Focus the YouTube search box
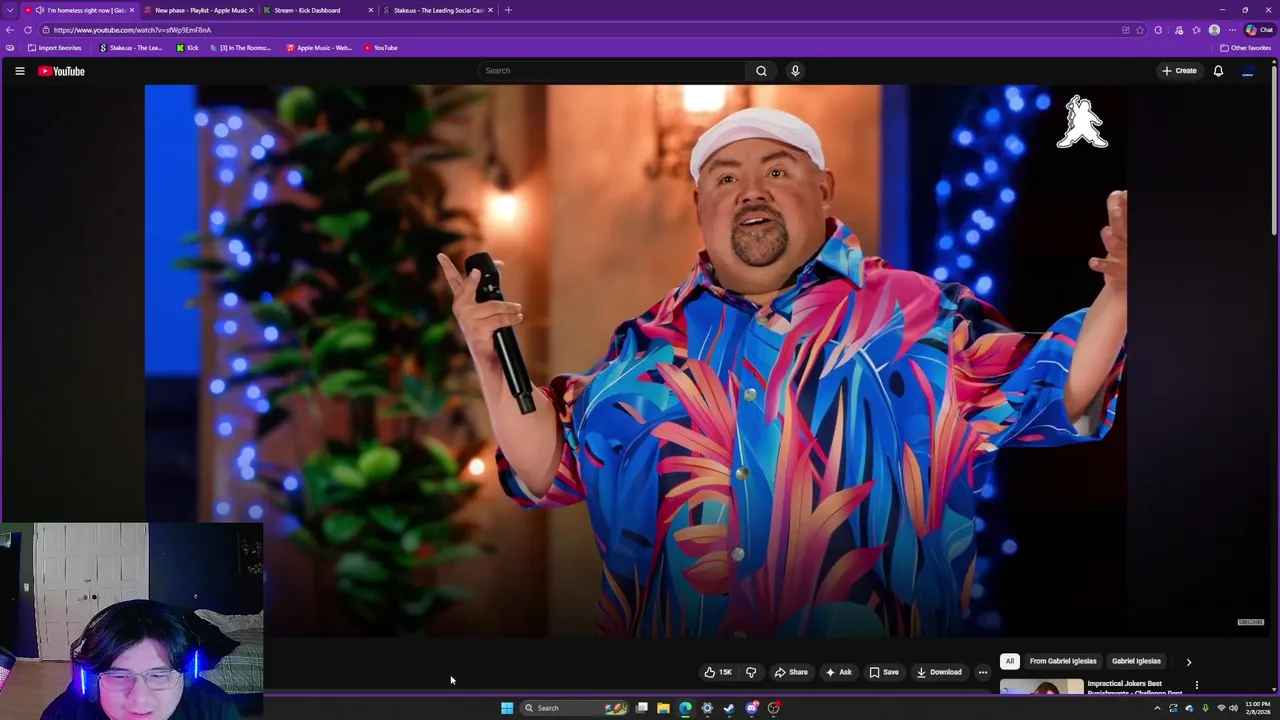Screen dimensions: 1280x720 tap(612, 71)
